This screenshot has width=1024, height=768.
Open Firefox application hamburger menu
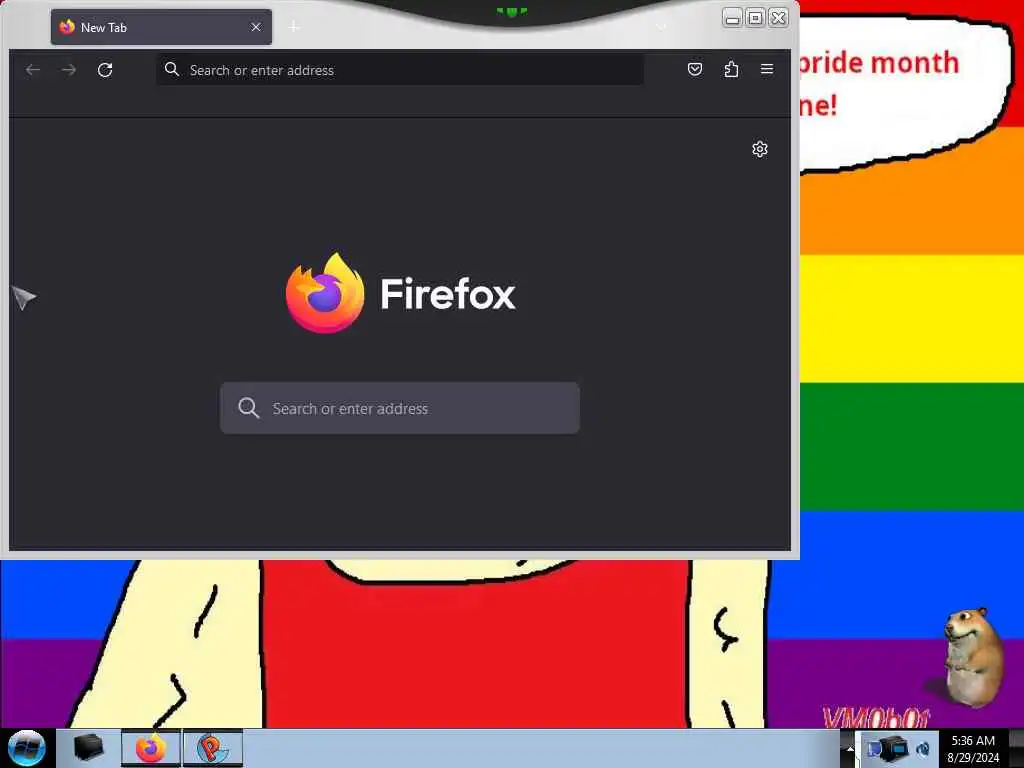point(767,69)
